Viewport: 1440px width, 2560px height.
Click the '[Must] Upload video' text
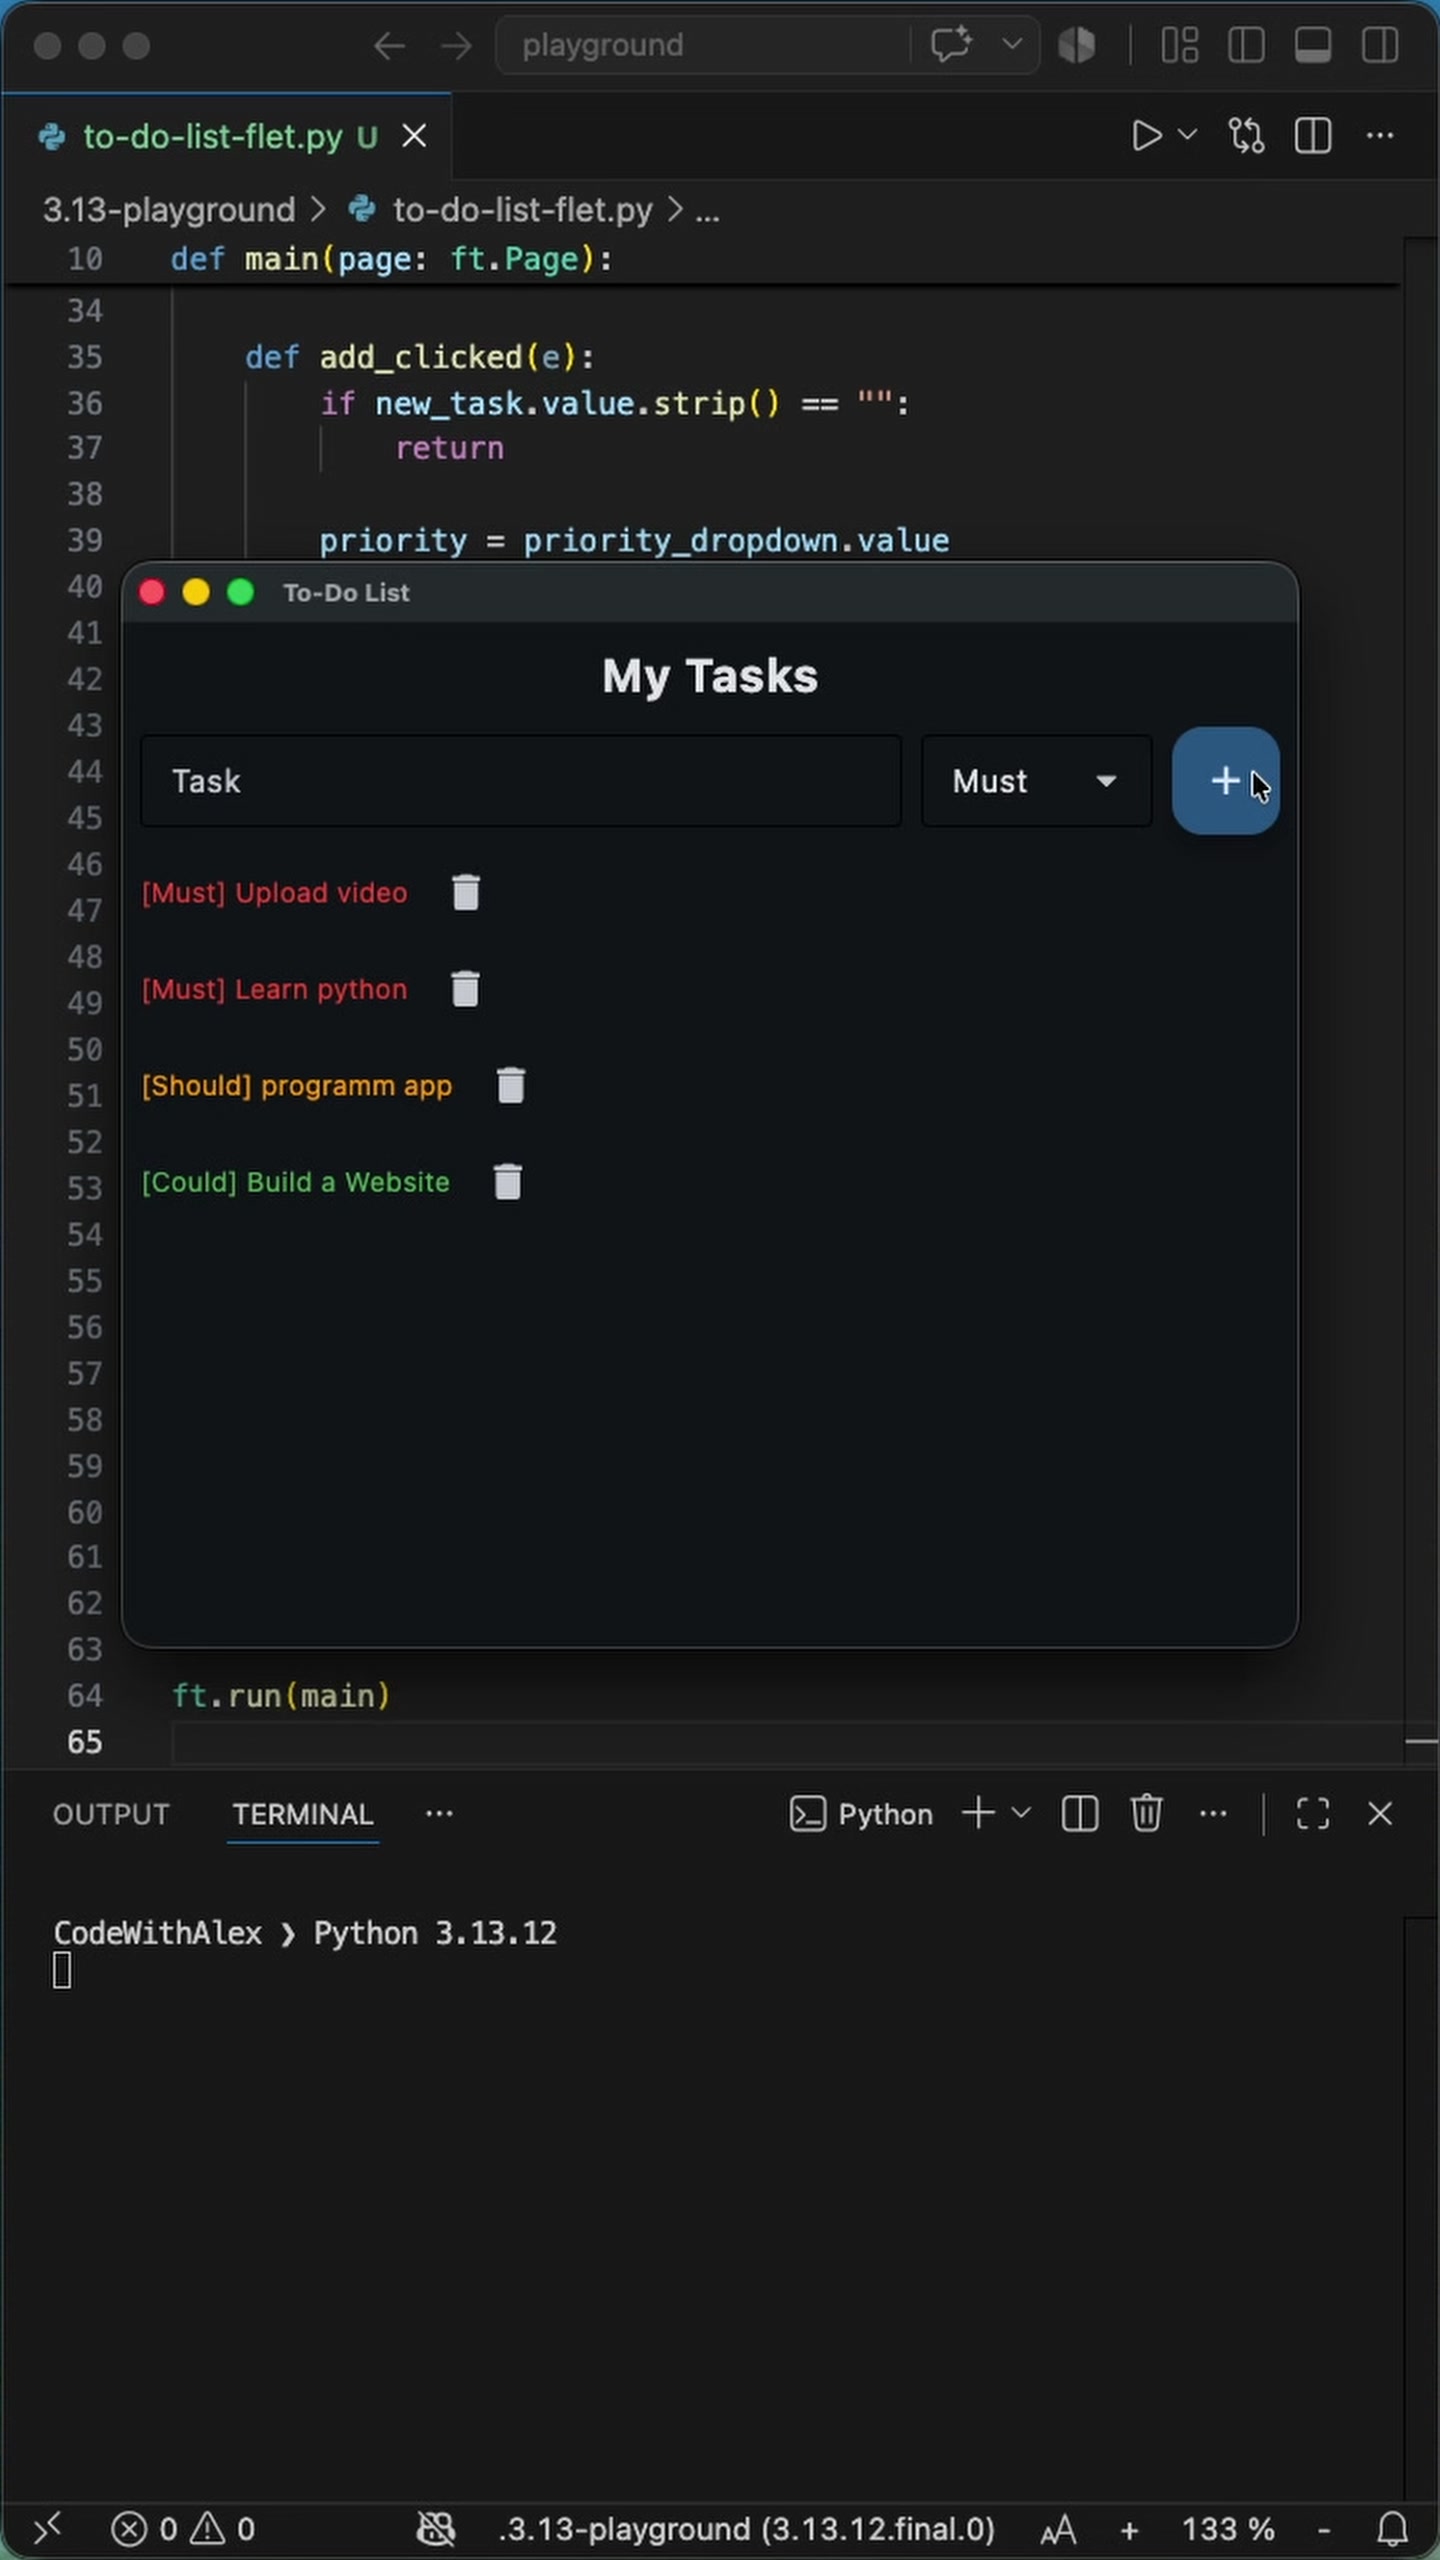tap(274, 892)
